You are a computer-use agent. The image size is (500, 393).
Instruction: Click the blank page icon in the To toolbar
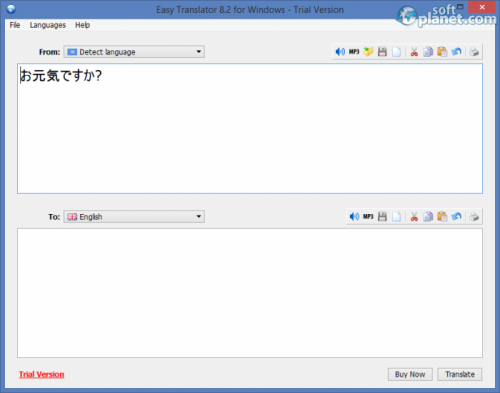[x=396, y=217]
